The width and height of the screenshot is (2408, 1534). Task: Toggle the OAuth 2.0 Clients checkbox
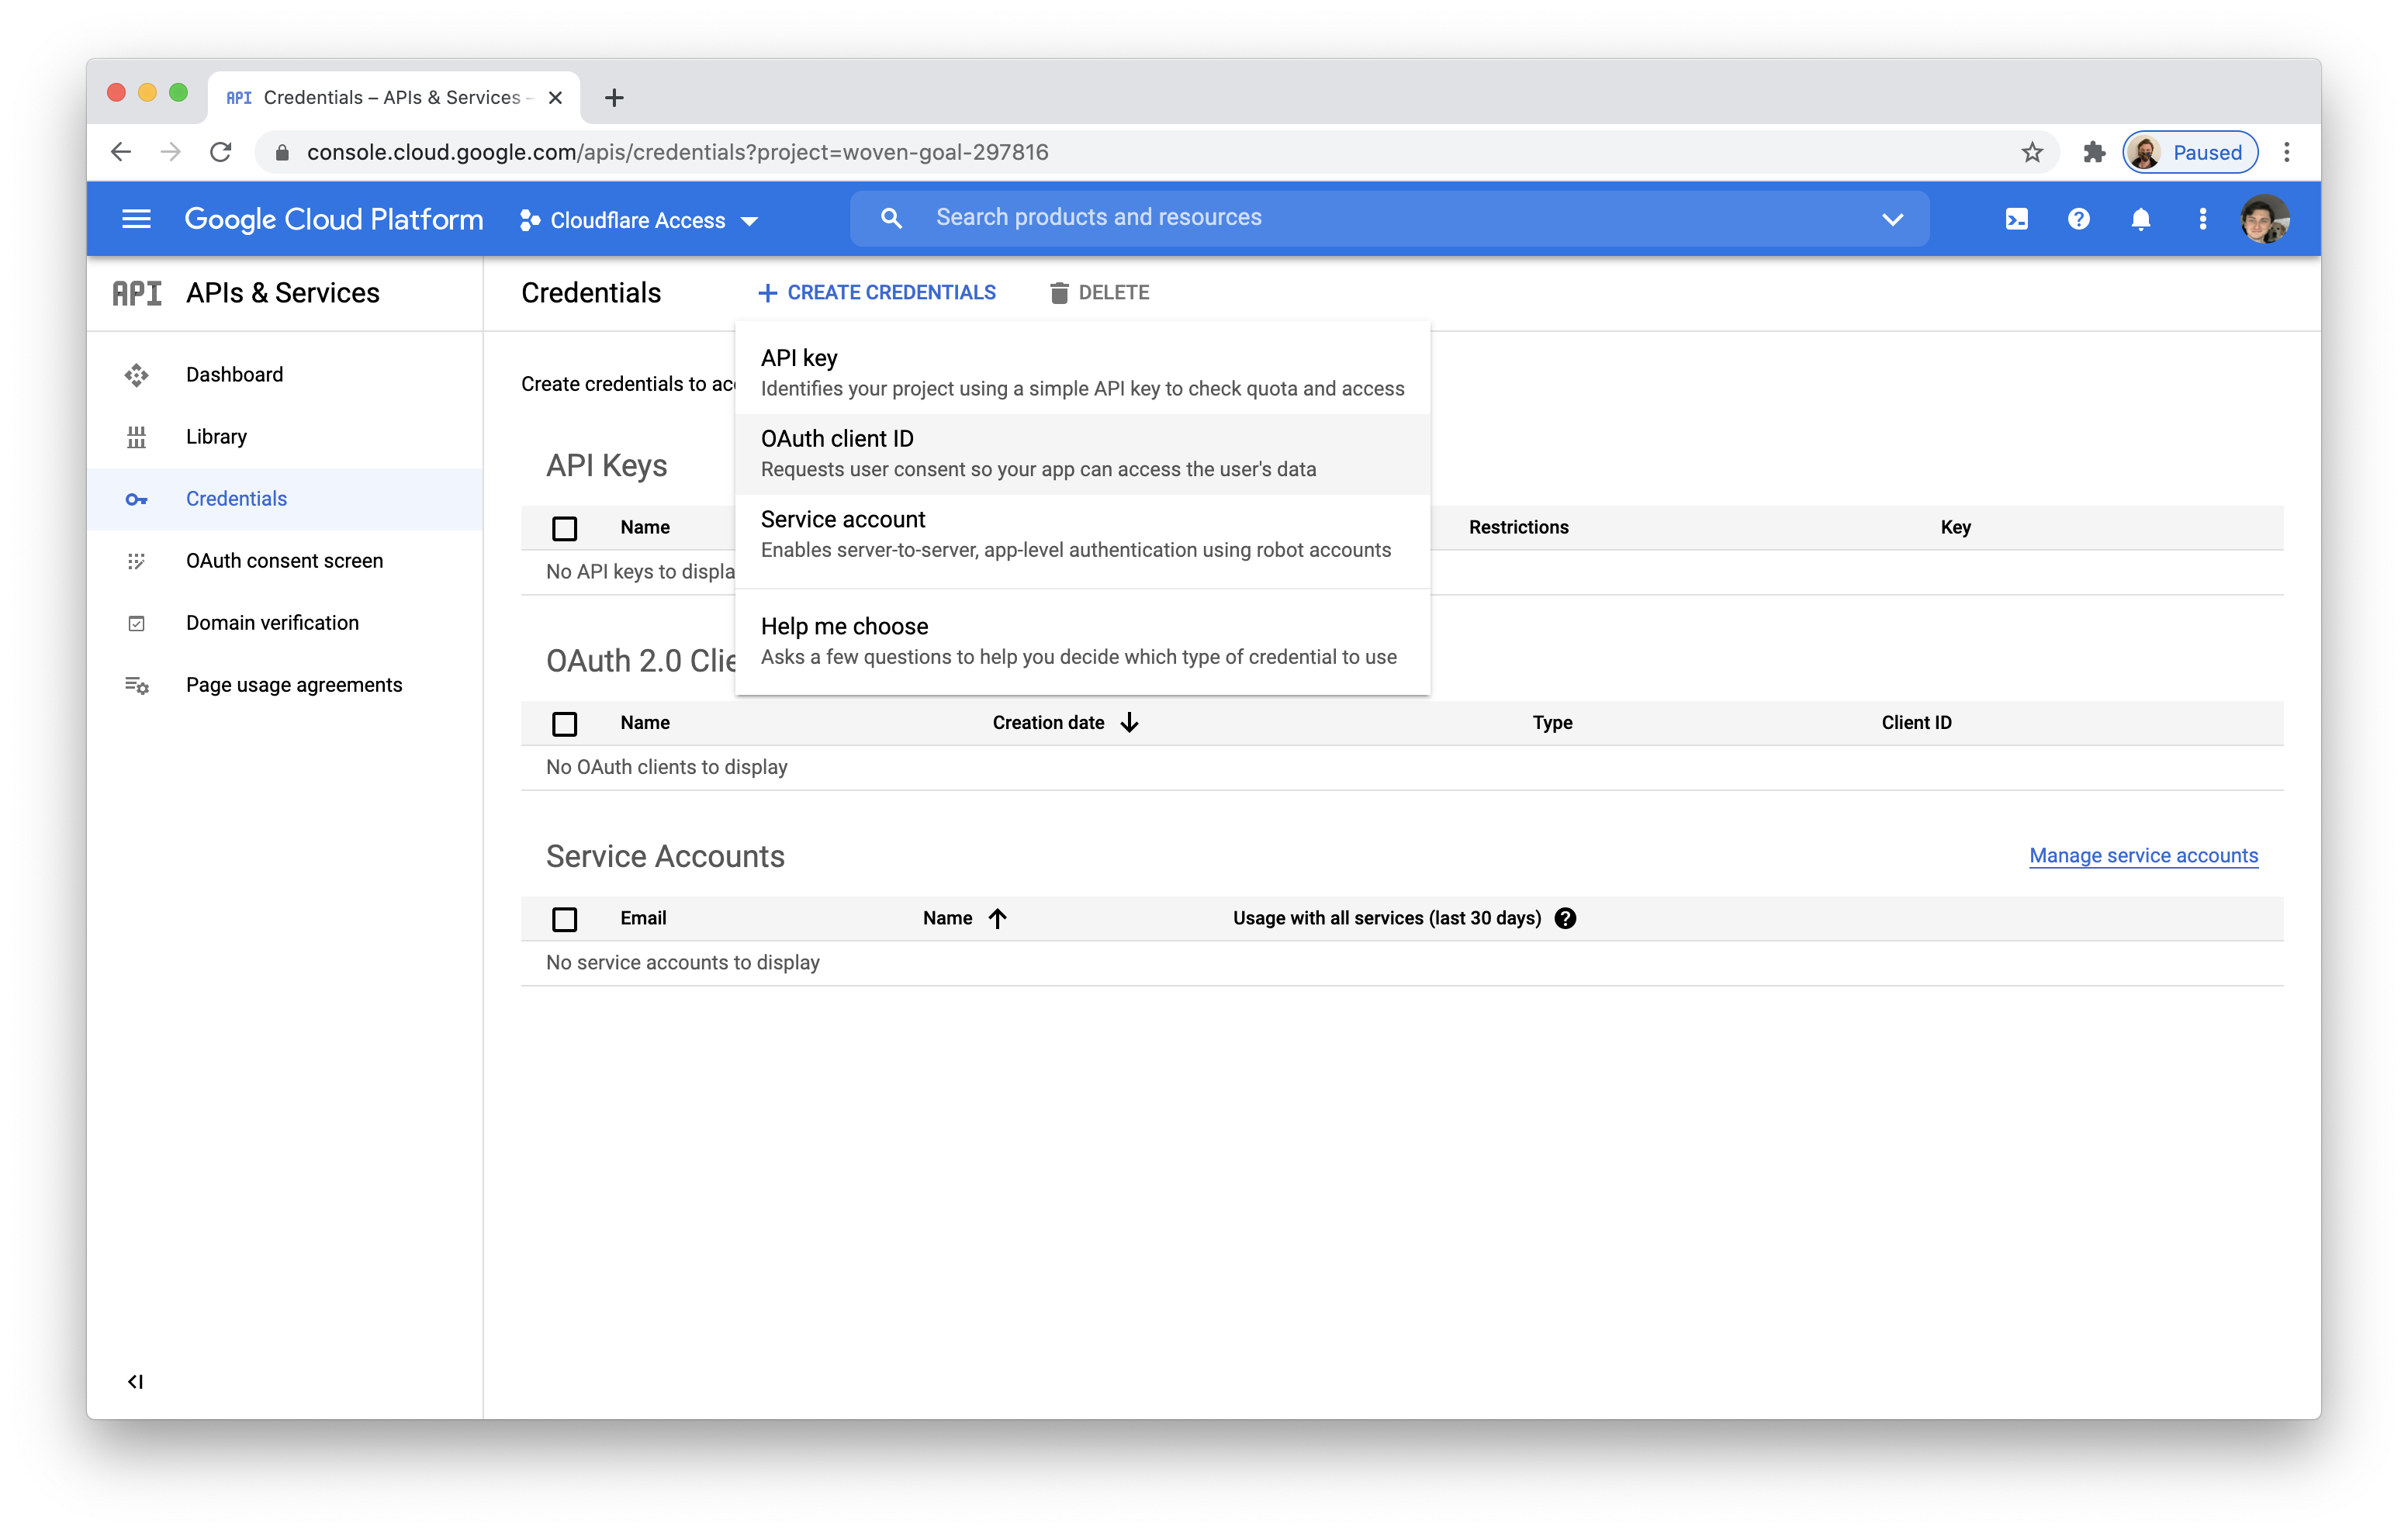click(563, 721)
